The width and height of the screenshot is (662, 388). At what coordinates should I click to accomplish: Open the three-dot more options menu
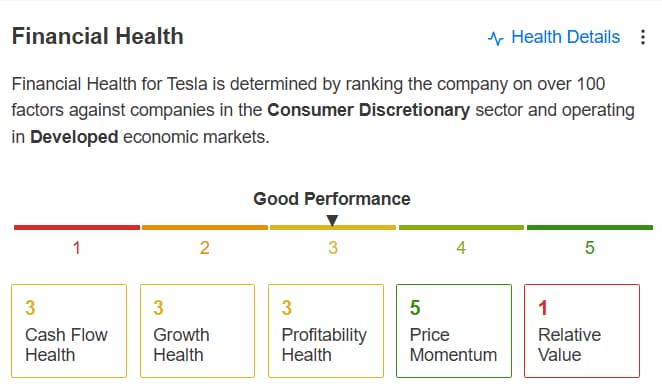pos(643,37)
